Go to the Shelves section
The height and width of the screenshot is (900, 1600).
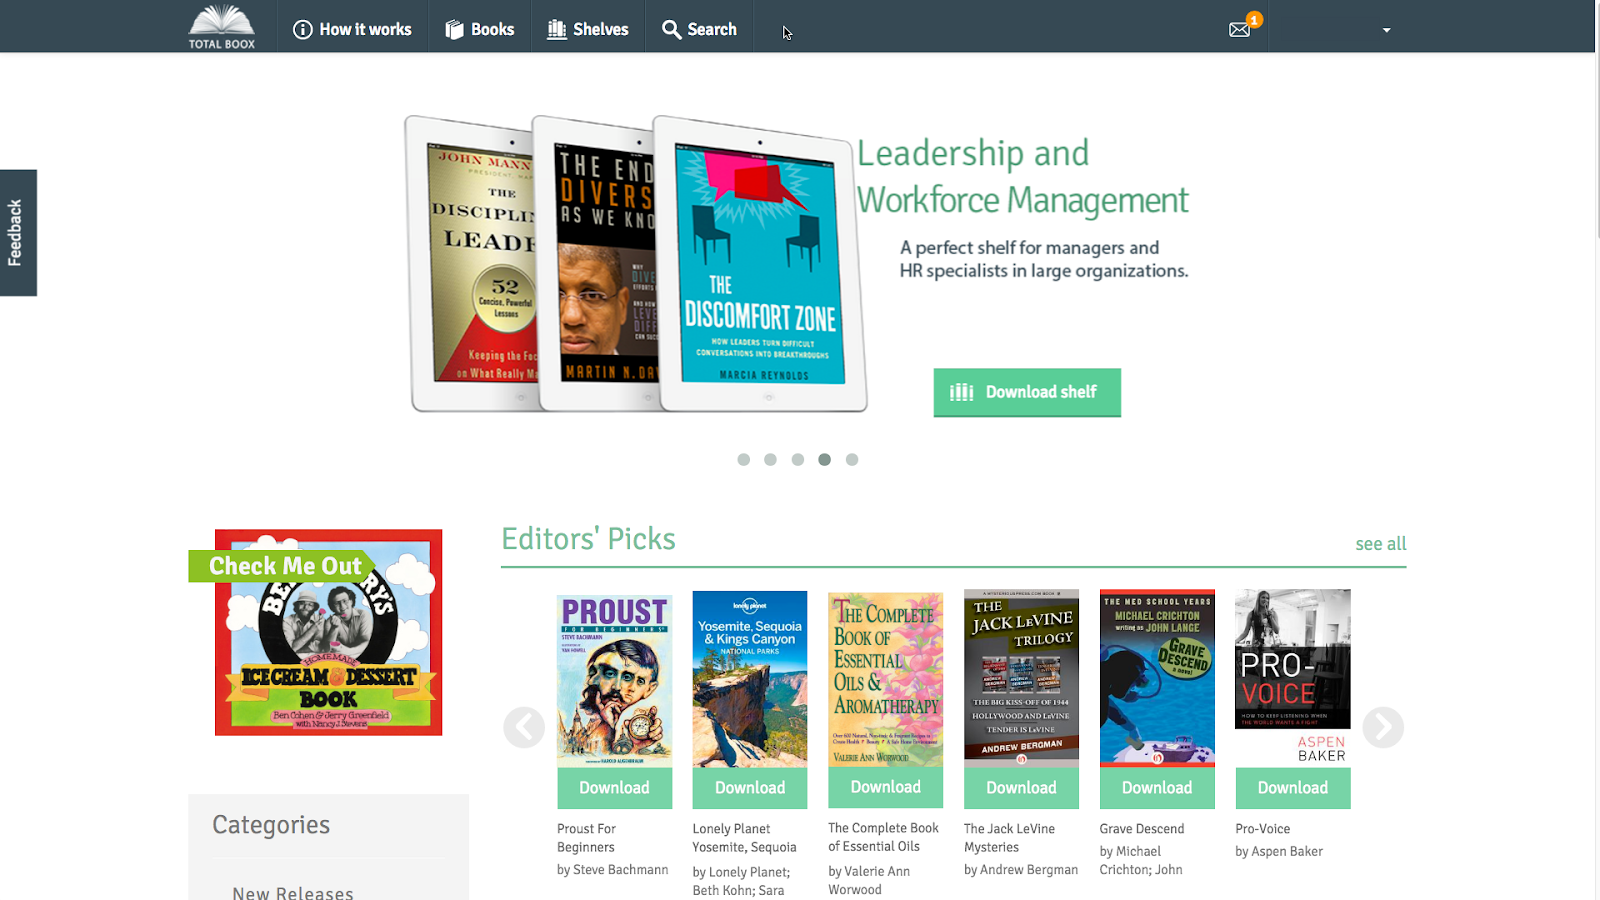tap(588, 30)
